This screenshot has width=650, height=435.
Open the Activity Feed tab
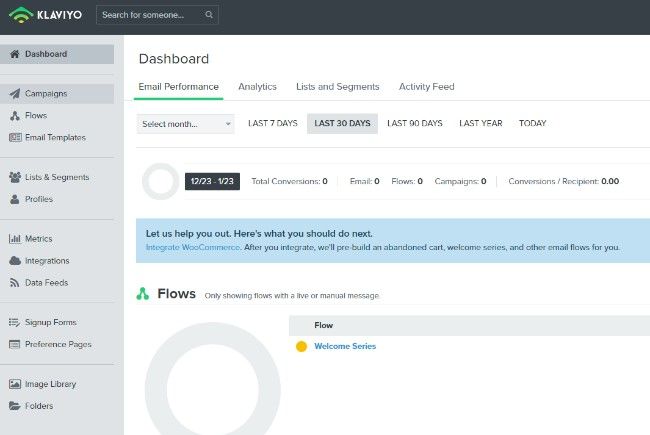coord(426,87)
